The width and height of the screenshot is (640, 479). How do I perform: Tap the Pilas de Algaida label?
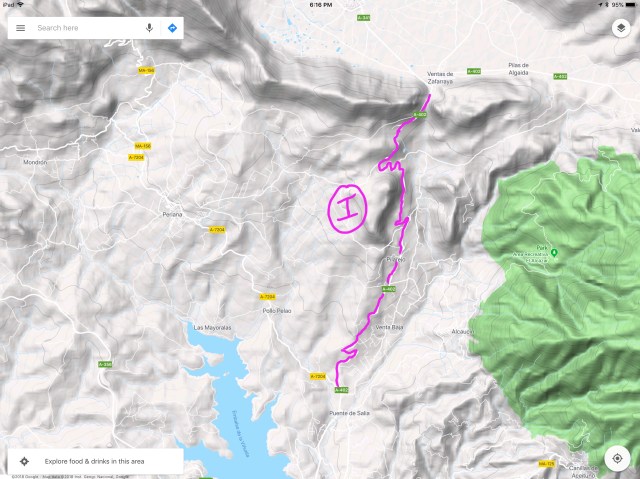[x=518, y=69]
